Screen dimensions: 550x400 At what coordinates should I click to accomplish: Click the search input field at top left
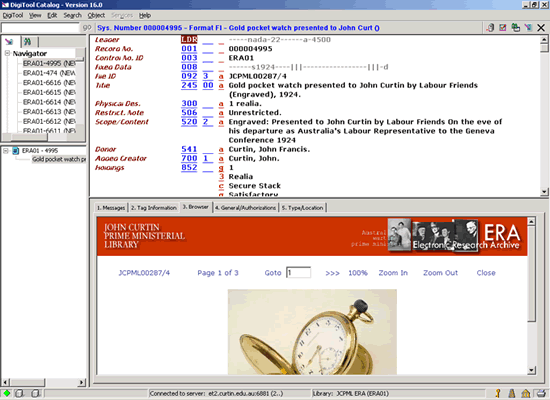[x=40, y=27]
